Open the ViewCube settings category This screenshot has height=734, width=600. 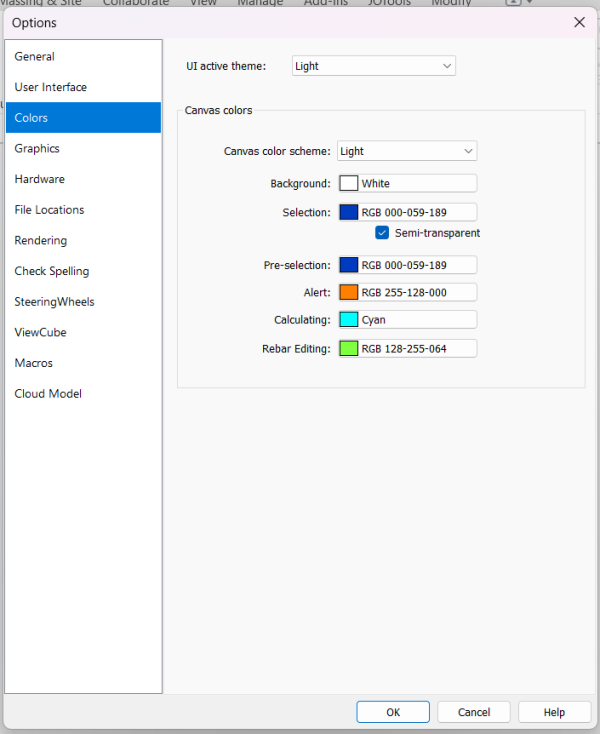41,333
